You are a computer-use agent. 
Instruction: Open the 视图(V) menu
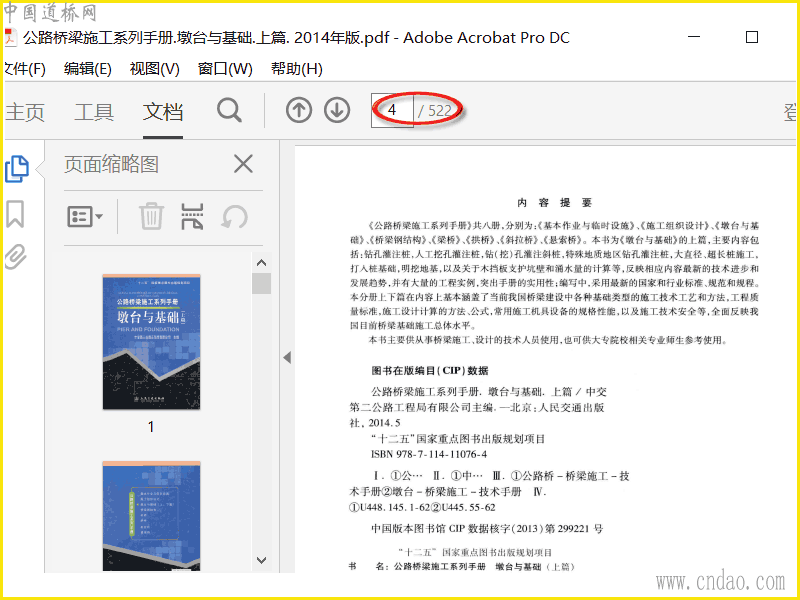click(155, 68)
